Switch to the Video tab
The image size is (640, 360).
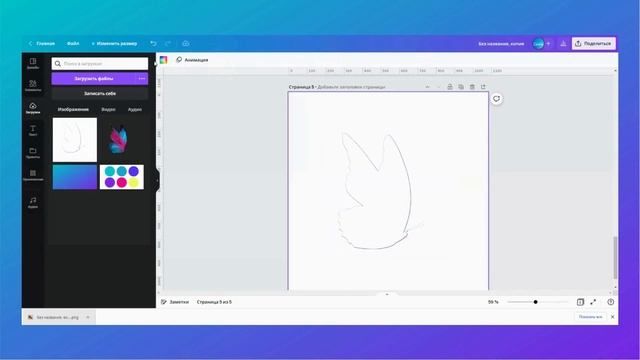tap(108, 109)
